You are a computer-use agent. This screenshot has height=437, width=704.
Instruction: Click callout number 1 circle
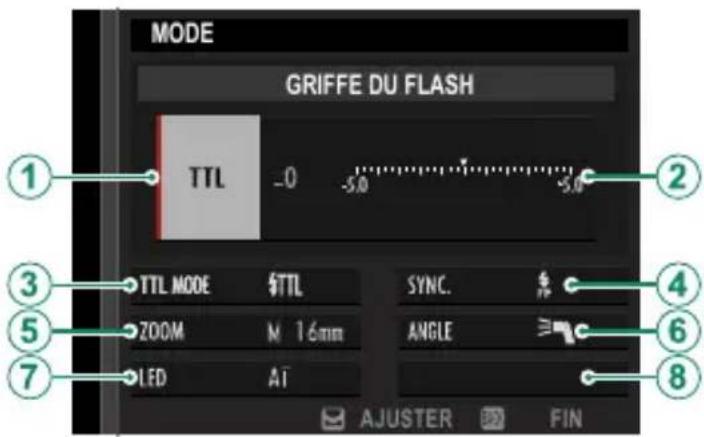(29, 177)
